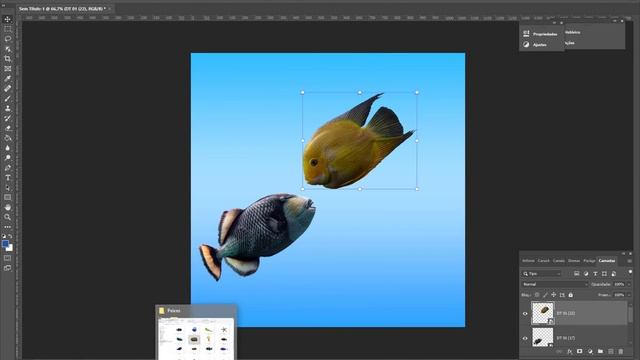Select the Clone Stamp tool
The image size is (640, 360).
(7, 108)
